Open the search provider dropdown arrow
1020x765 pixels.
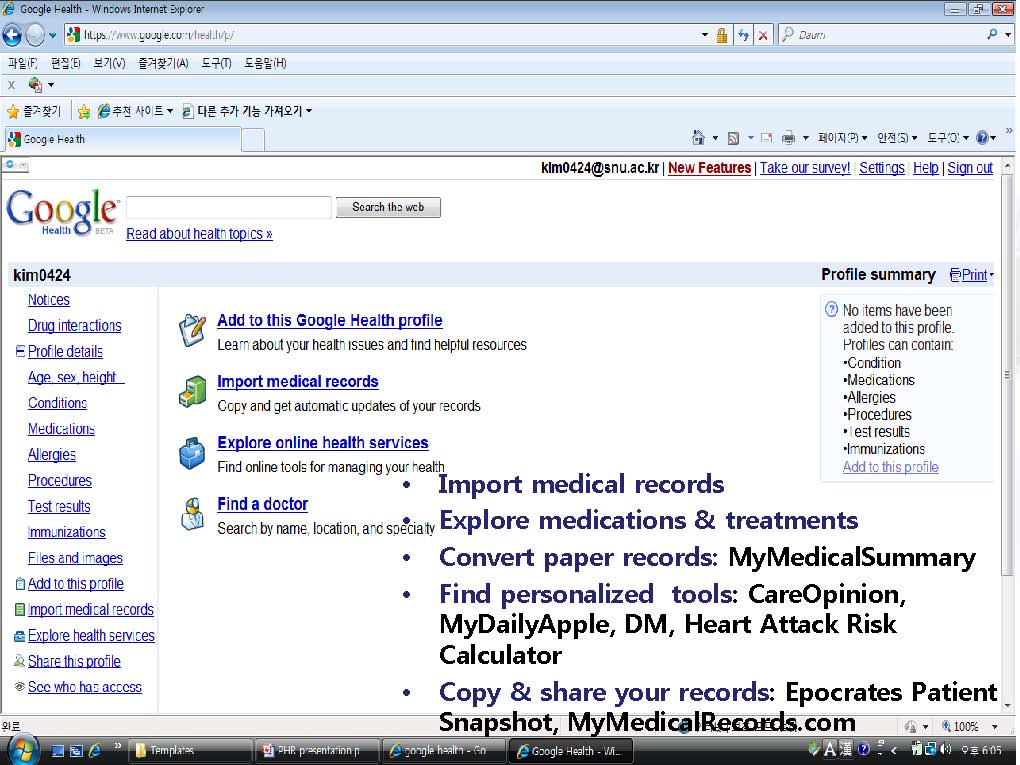point(1008,34)
